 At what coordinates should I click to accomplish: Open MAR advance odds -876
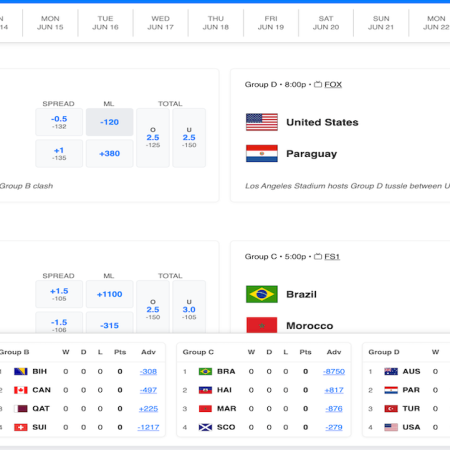[x=334, y=409]
